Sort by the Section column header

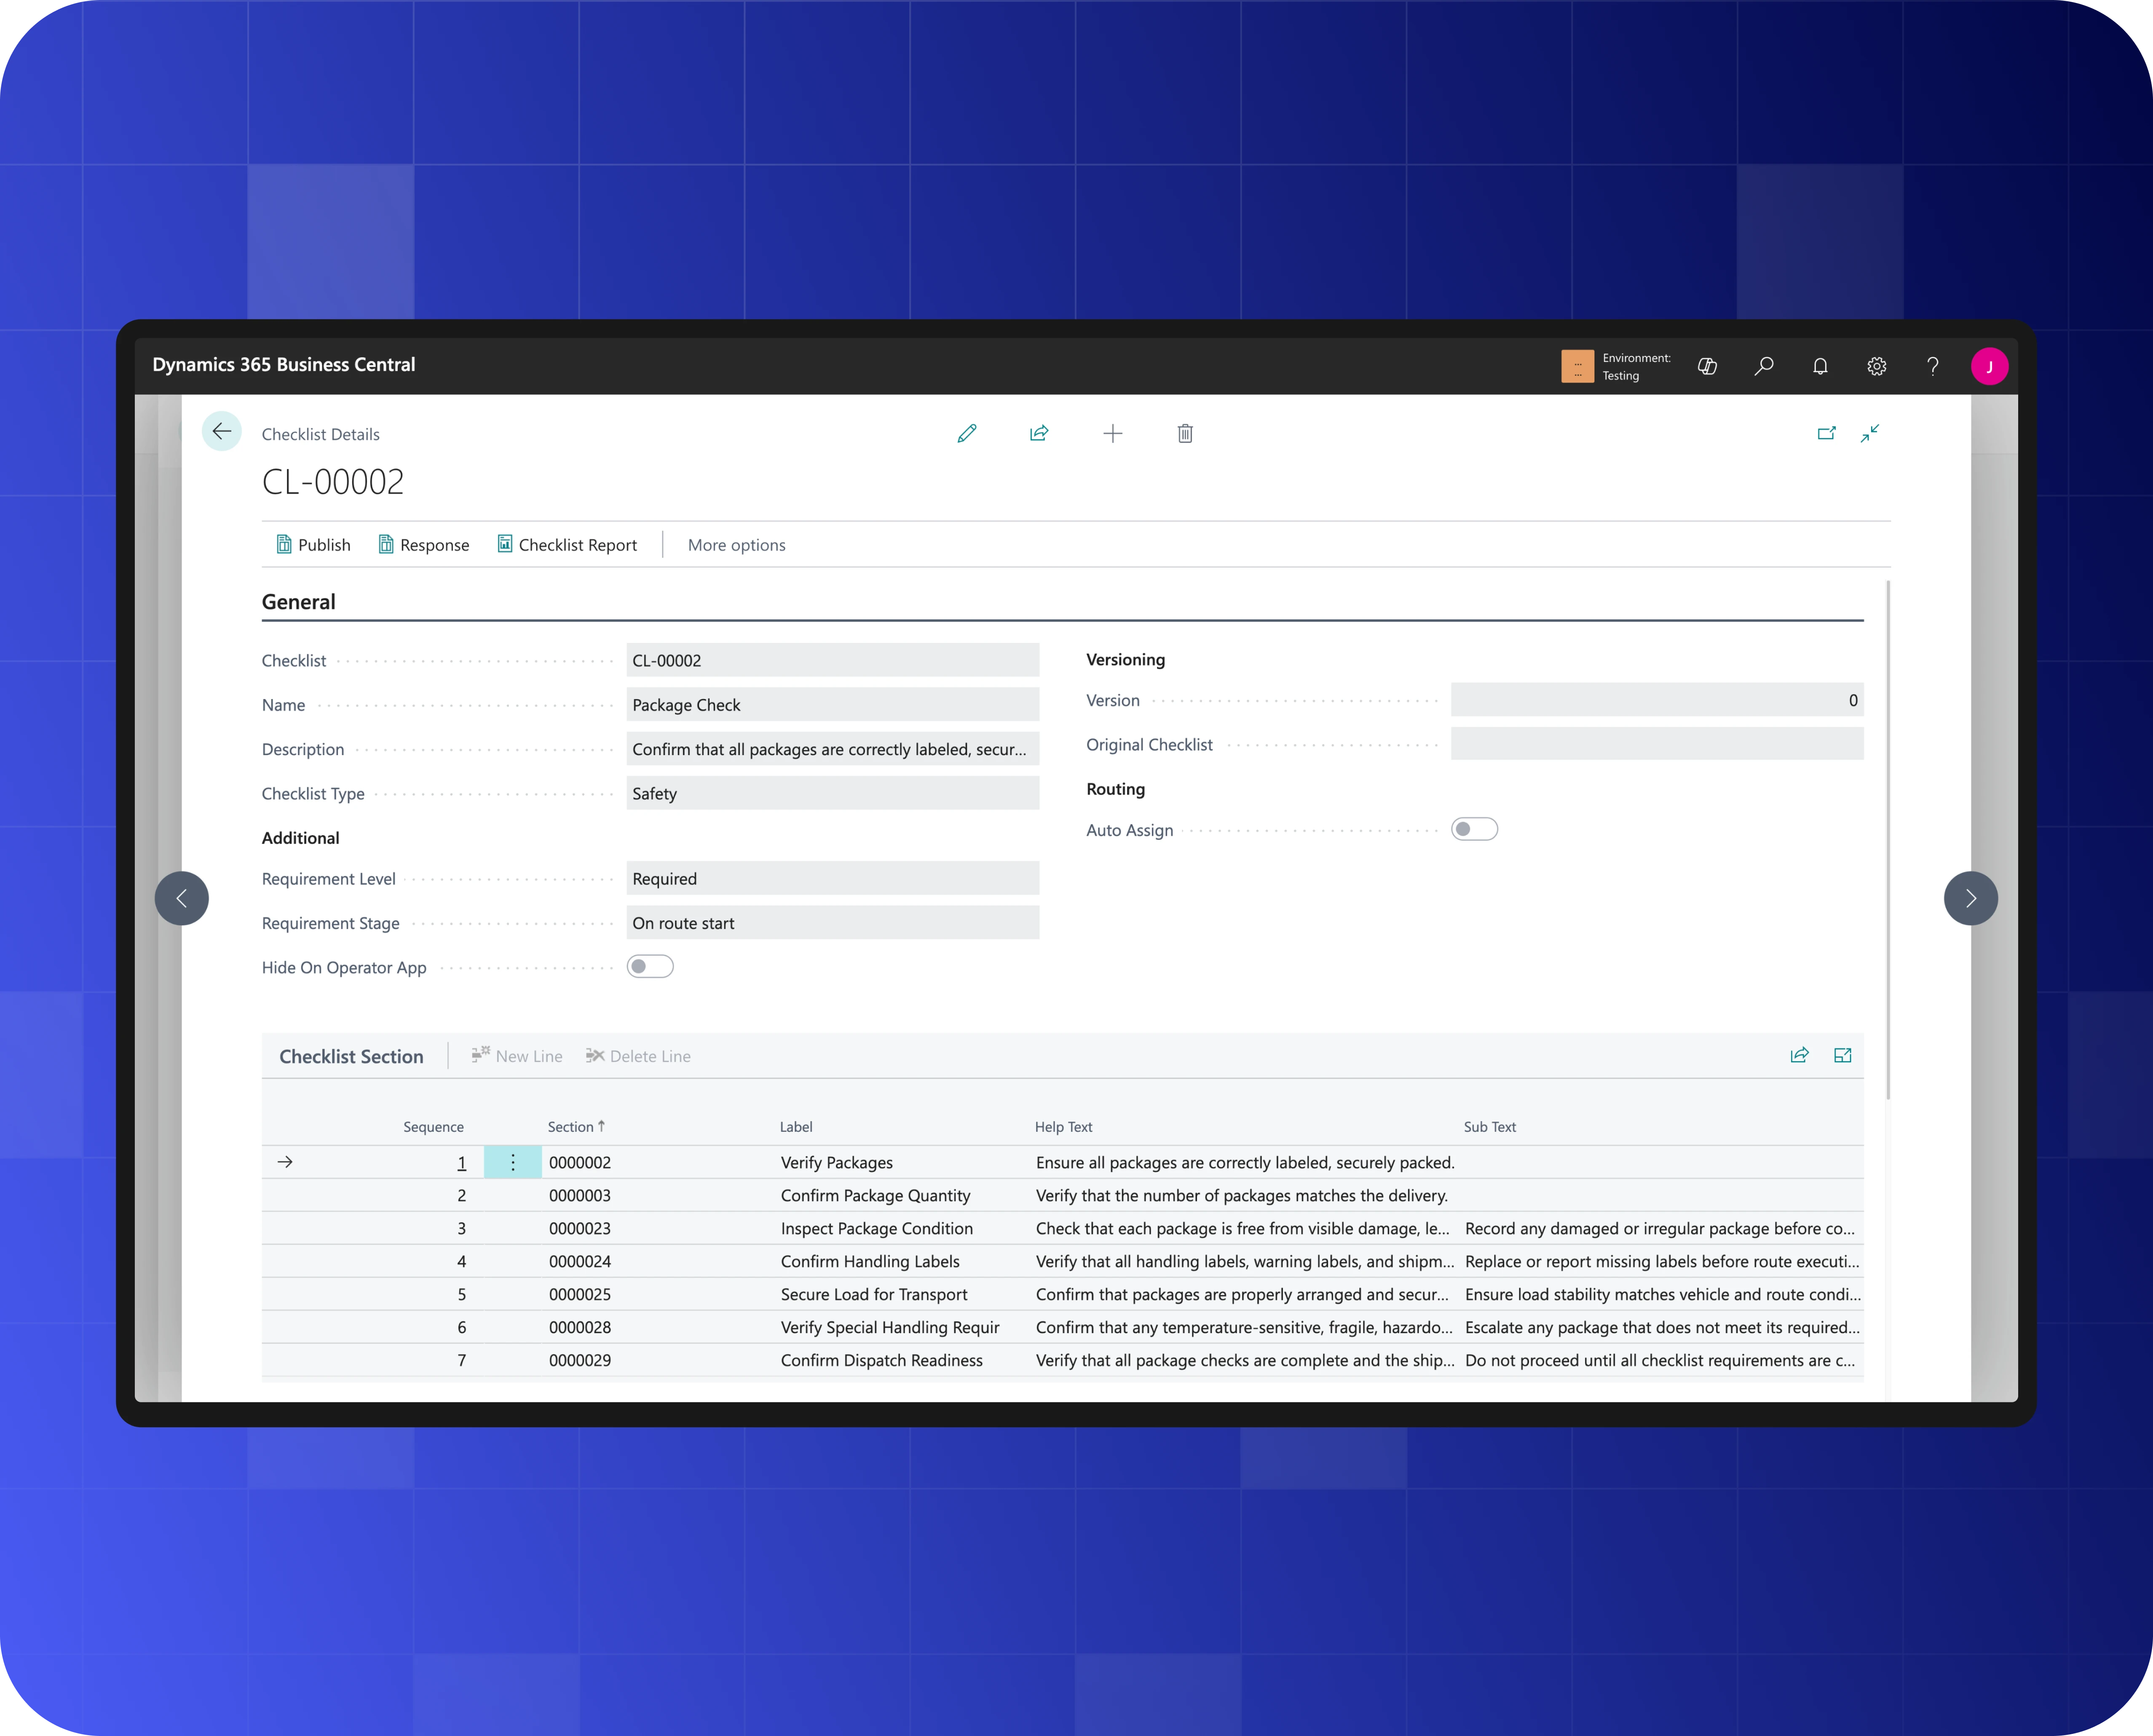tap(576, 1127)
